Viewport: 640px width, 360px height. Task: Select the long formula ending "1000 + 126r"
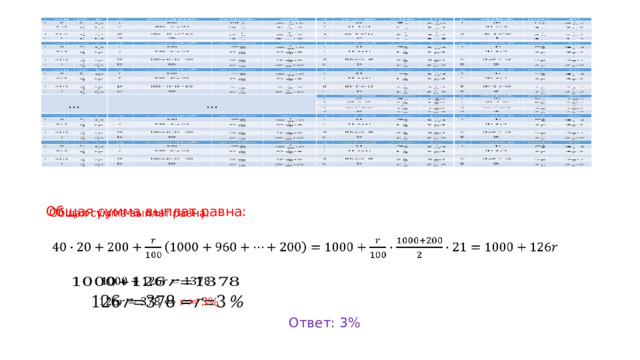tap(304, 247)
